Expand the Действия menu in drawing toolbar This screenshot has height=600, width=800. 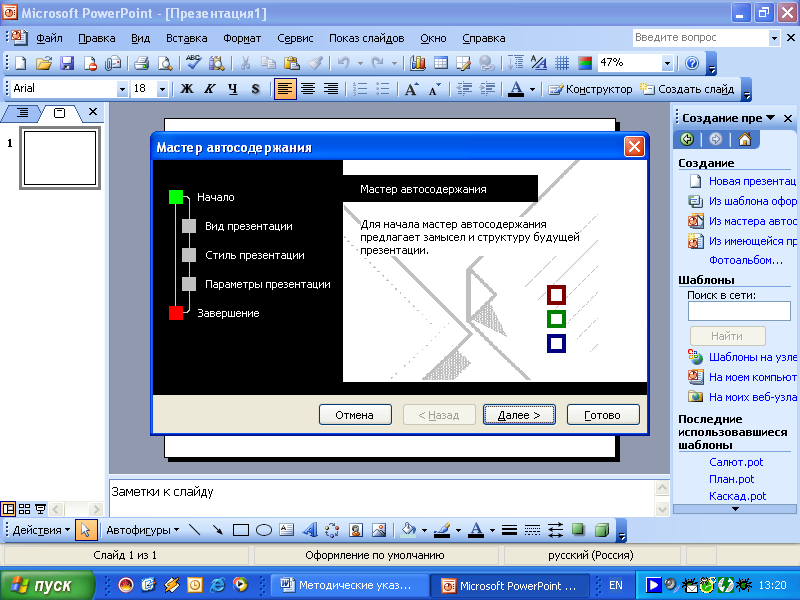tap(41, 530)
